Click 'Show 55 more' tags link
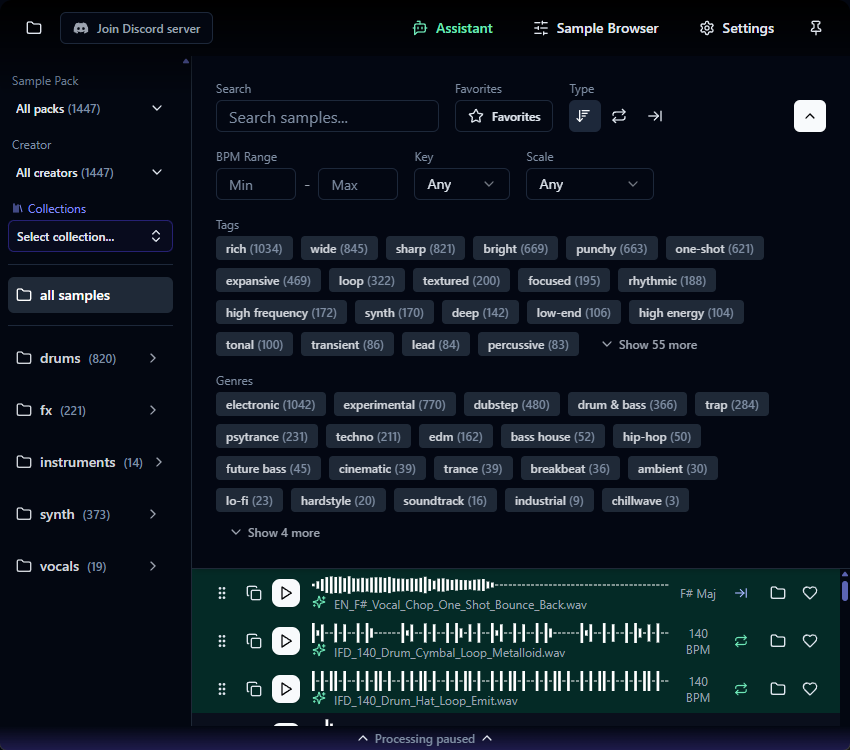The image size is (850, 750). click(649, 345)
